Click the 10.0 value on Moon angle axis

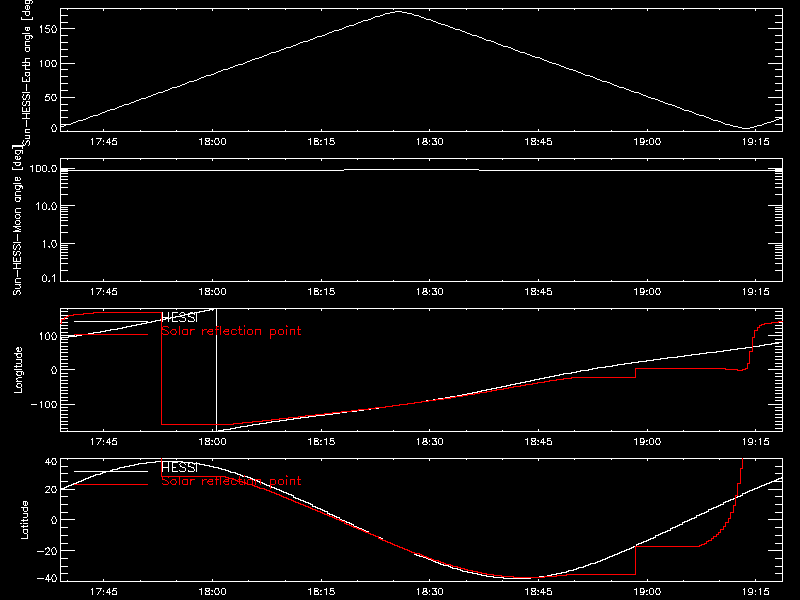46,206
